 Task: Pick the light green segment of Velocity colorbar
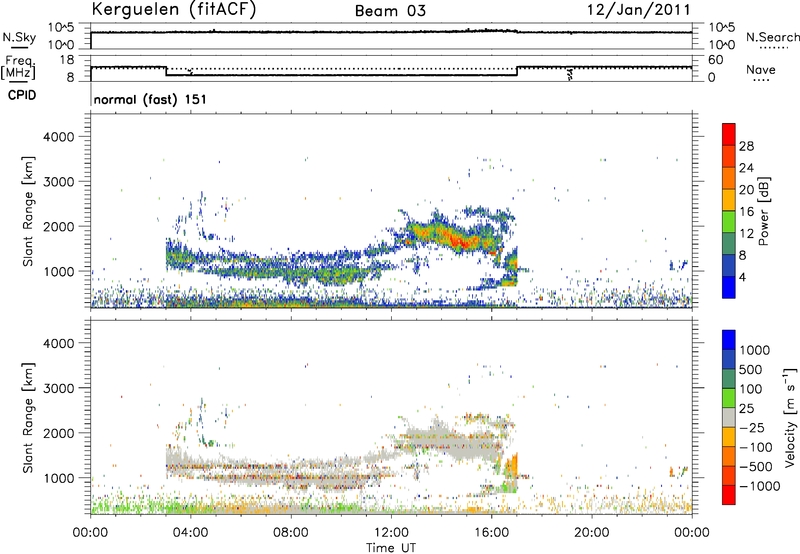(729, 398)
